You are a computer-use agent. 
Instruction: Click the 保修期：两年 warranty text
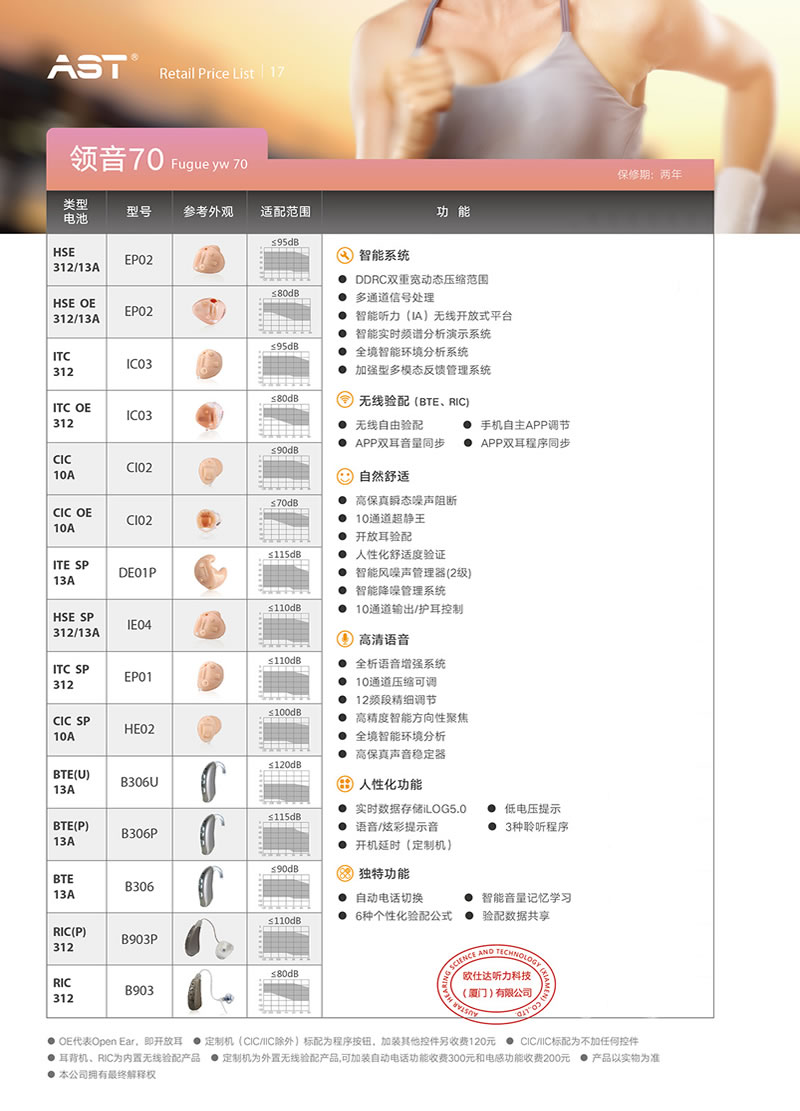650,174
